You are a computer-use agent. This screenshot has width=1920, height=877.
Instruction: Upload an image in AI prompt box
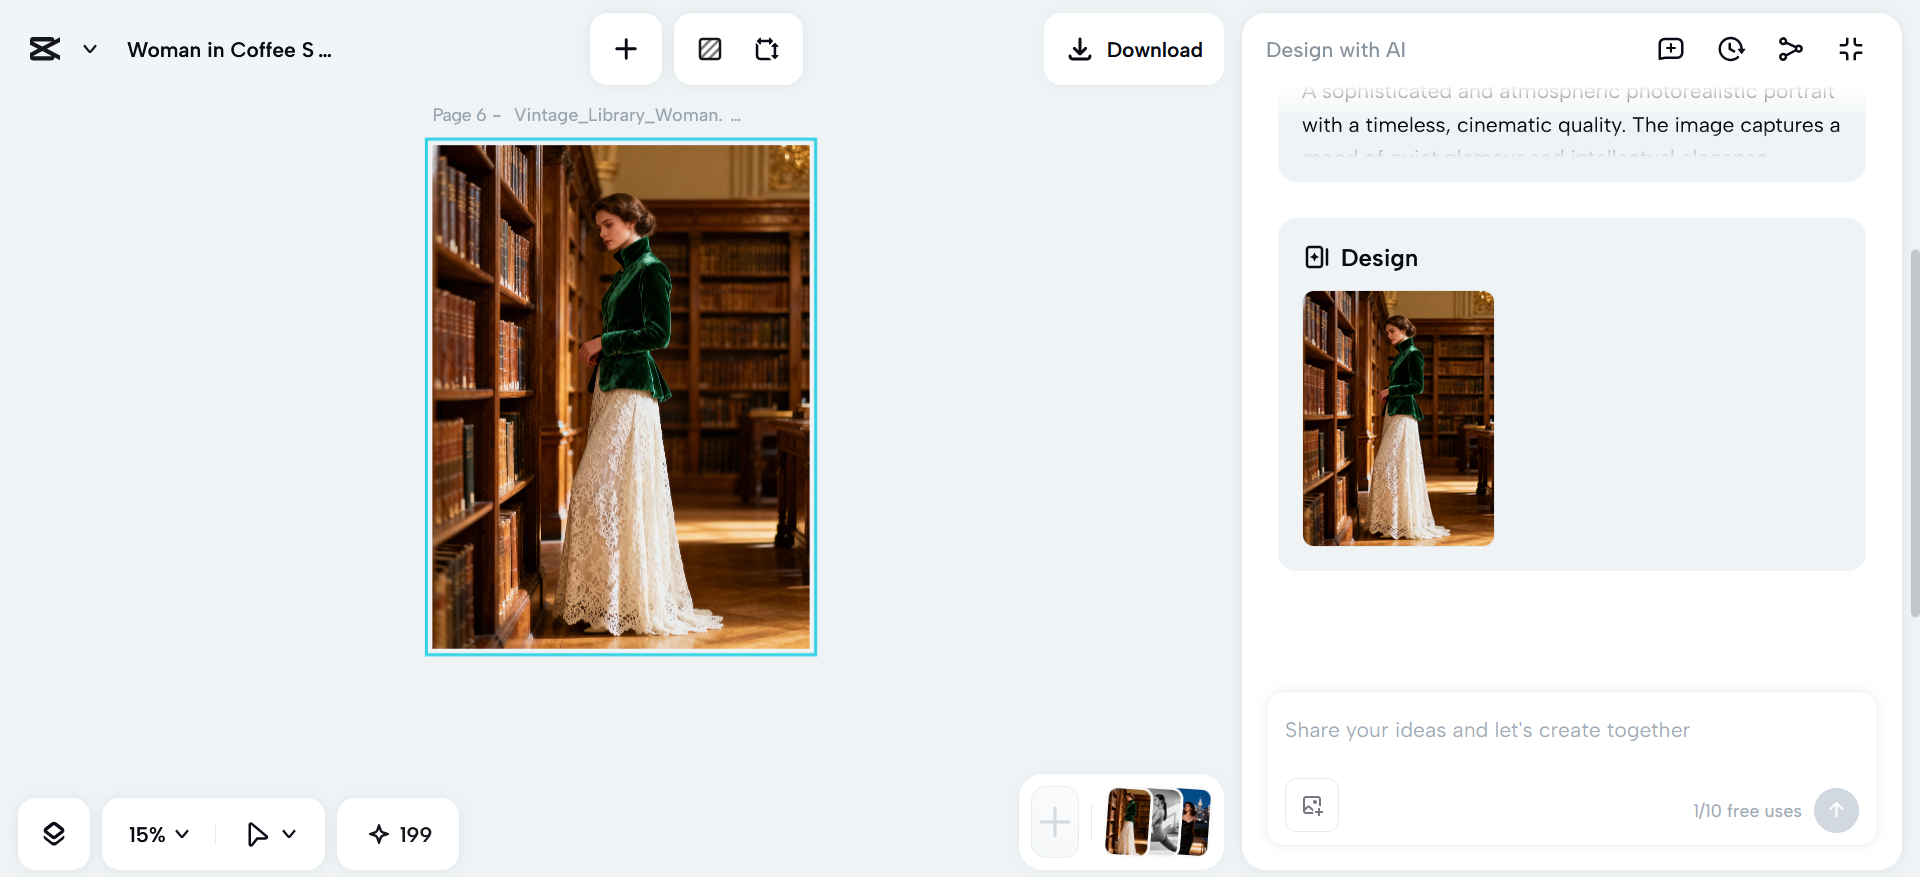(1312, 805)
